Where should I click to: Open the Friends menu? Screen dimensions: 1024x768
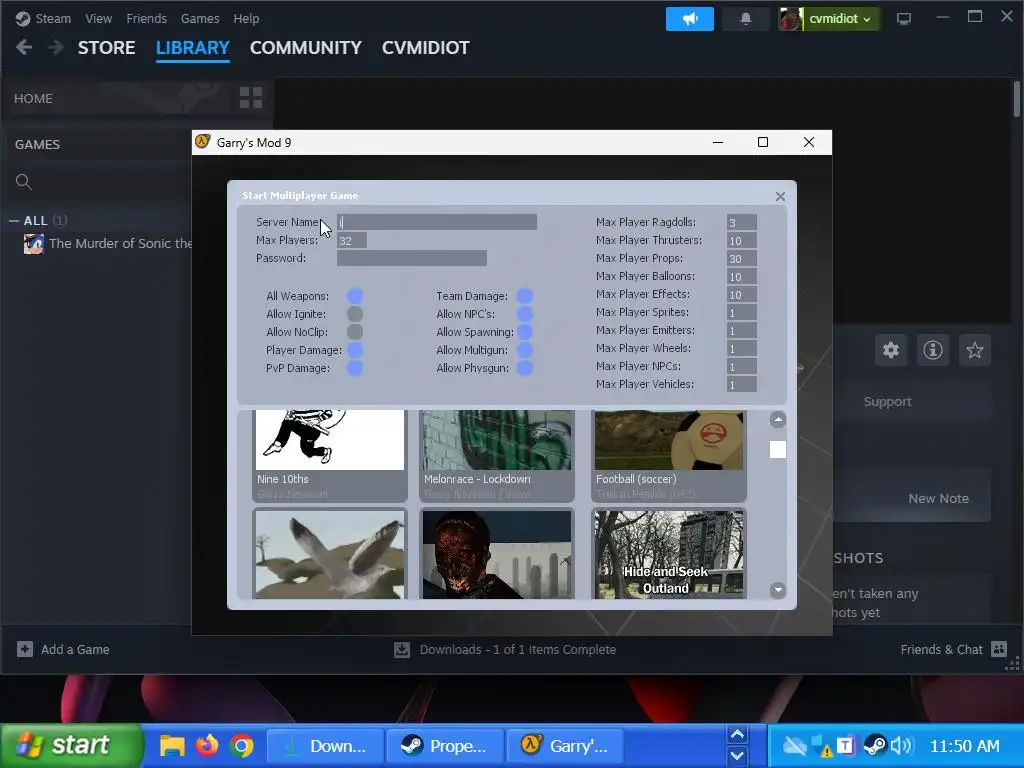click(146, 19)
